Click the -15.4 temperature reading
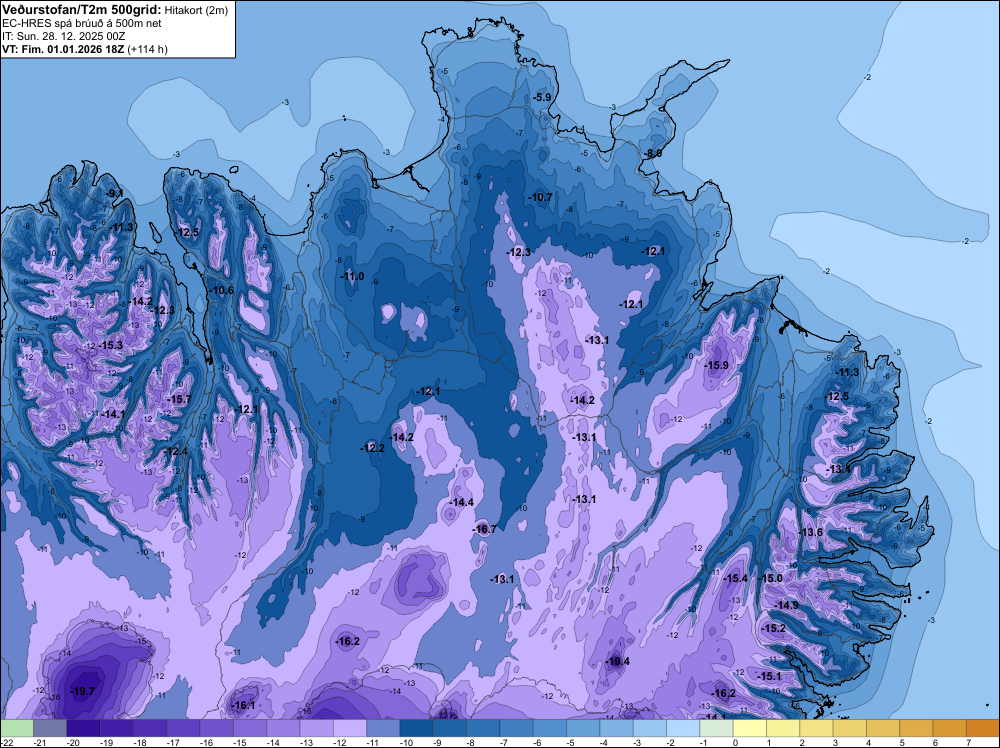 pyautogui.click(x=735, y=578)
